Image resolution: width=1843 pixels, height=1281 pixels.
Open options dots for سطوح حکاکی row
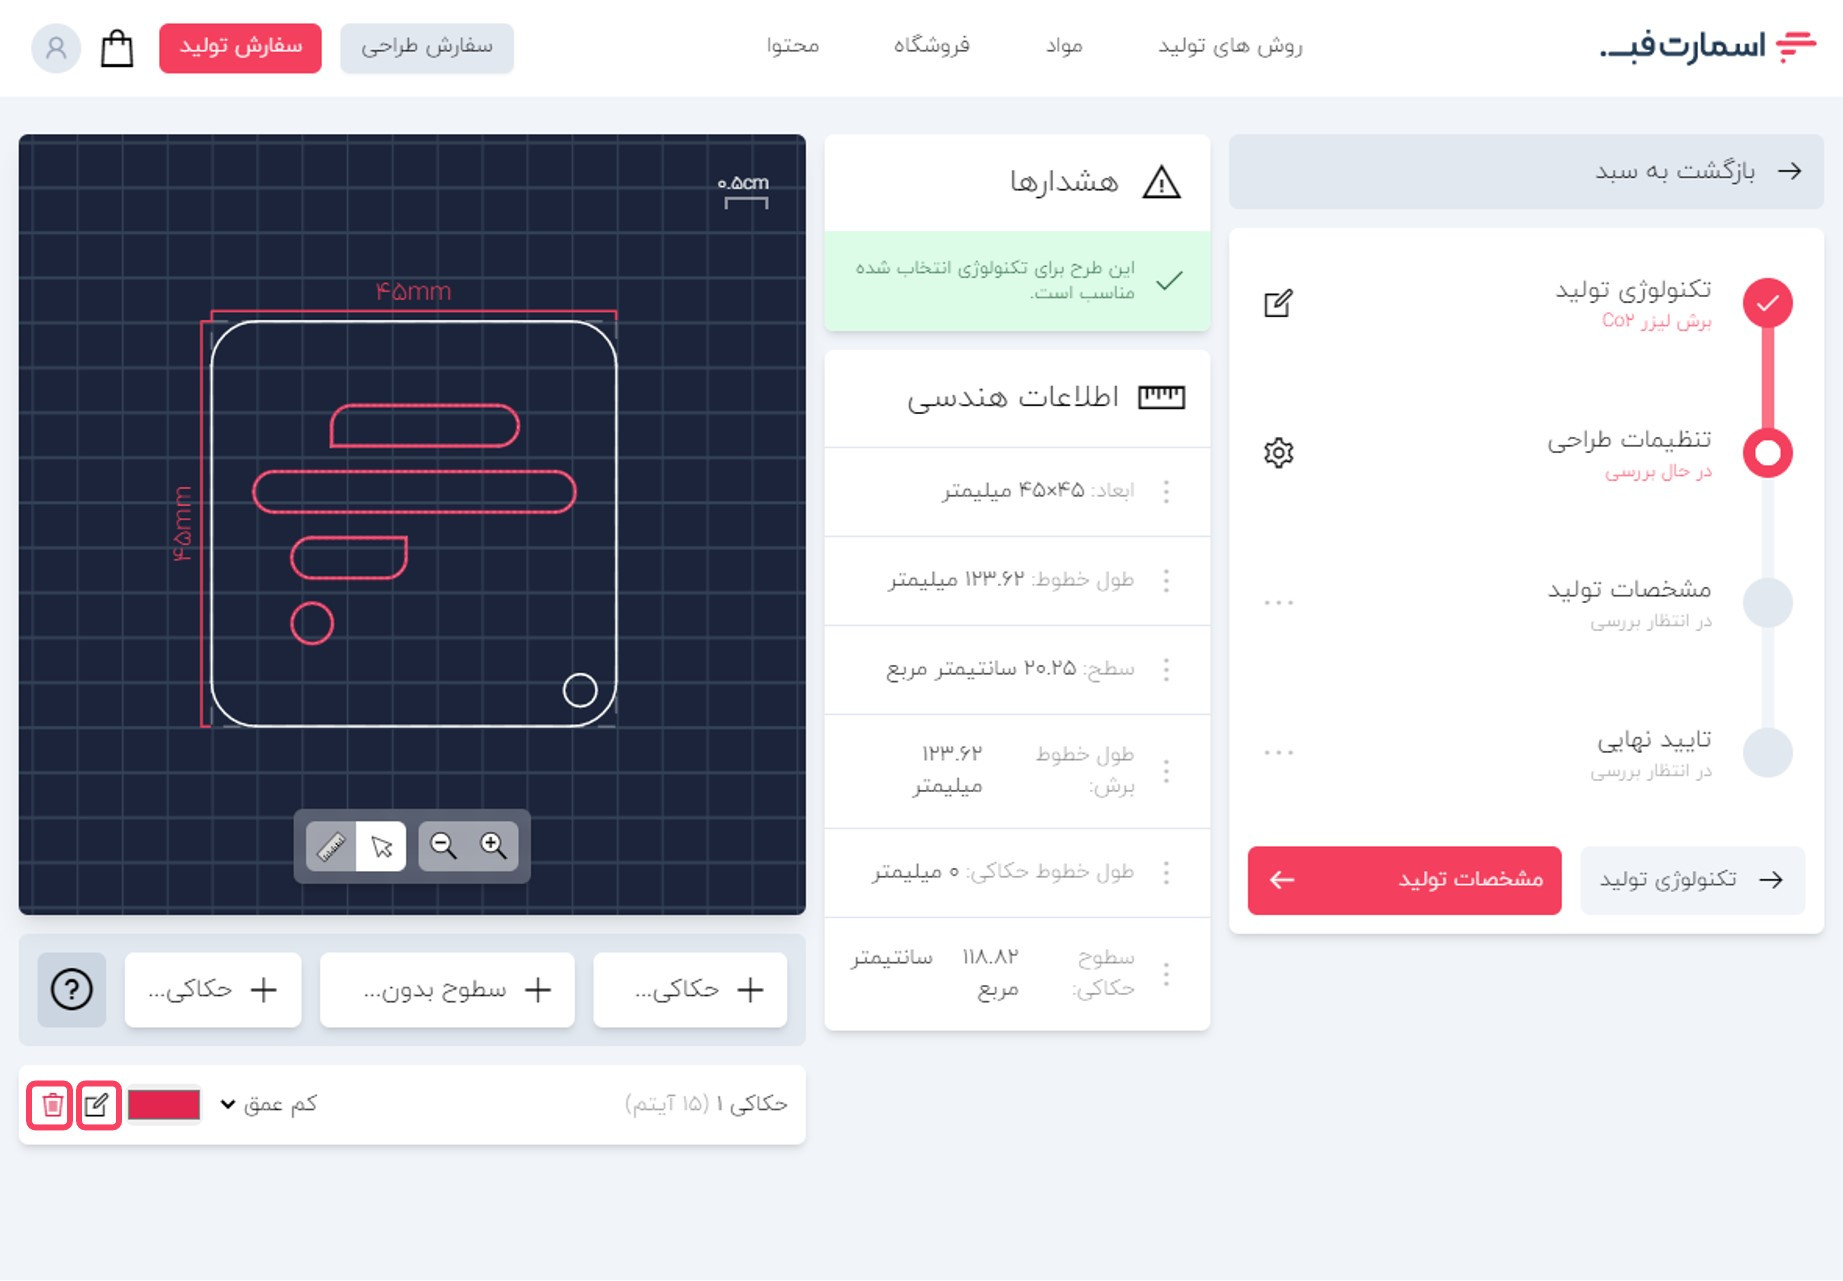pyautogui.click(x=1166, y=974)
